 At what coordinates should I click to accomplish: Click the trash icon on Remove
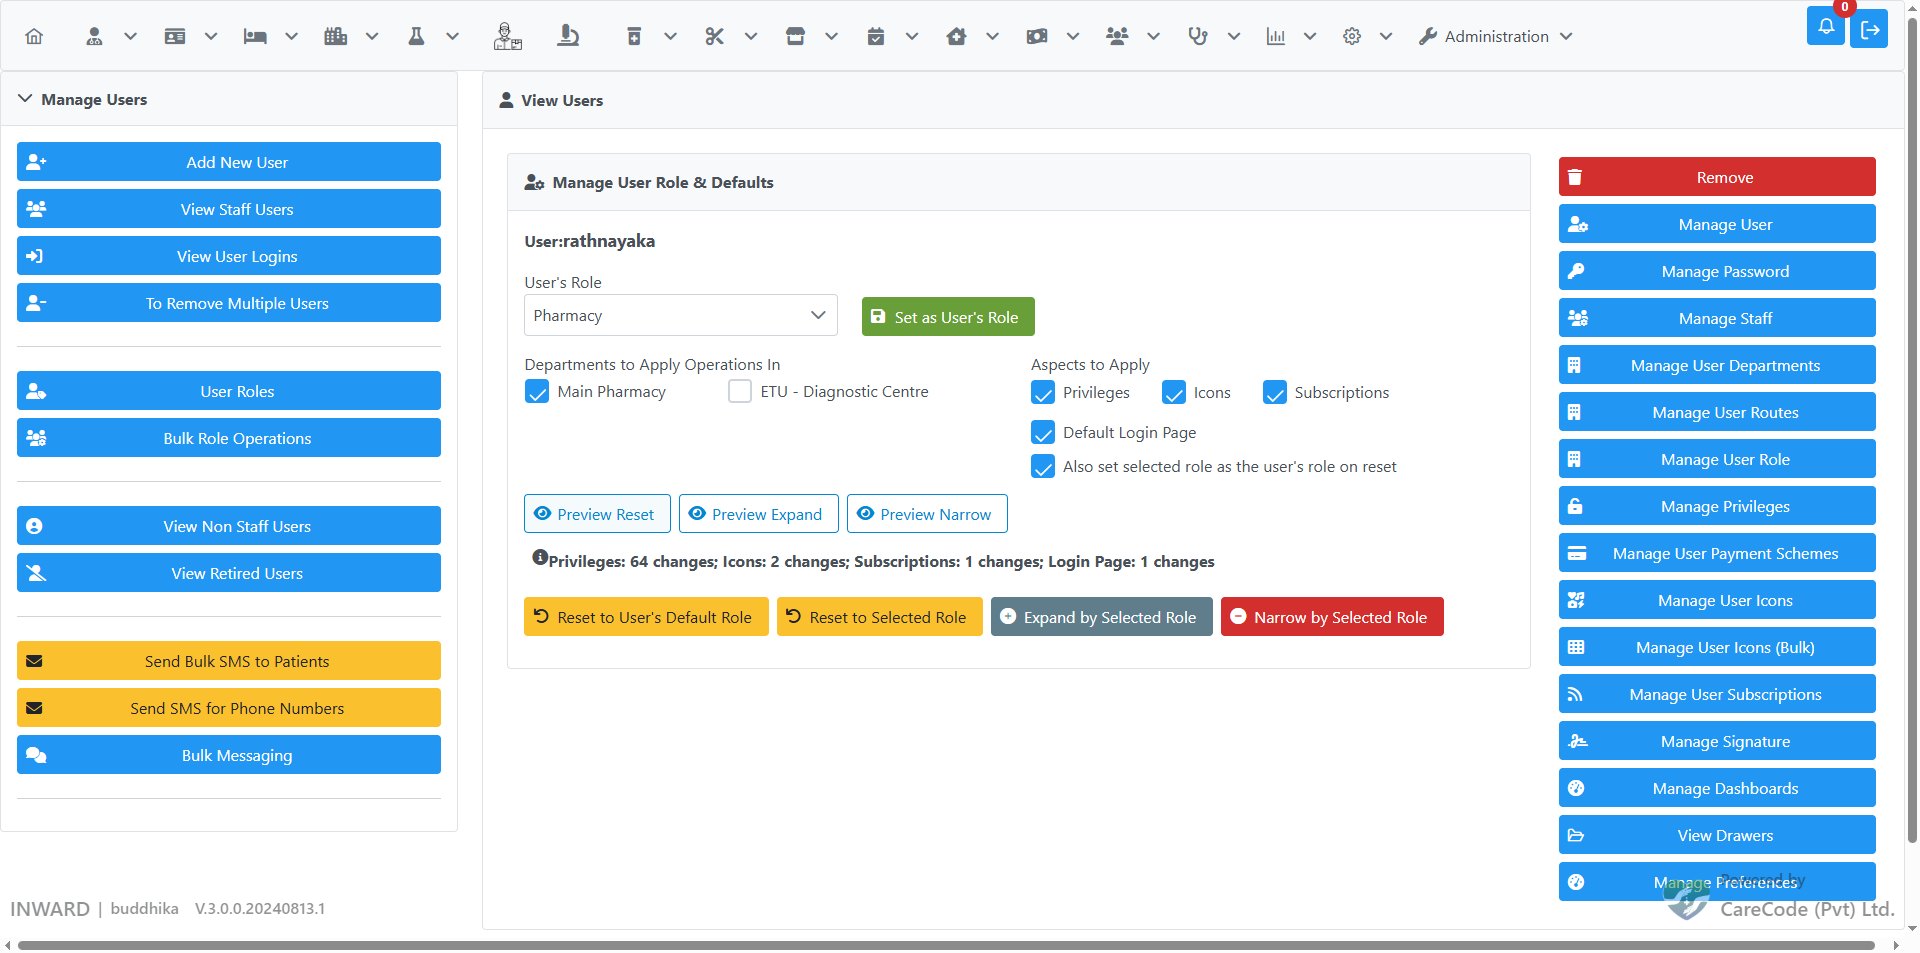[x=1575, y=177]
